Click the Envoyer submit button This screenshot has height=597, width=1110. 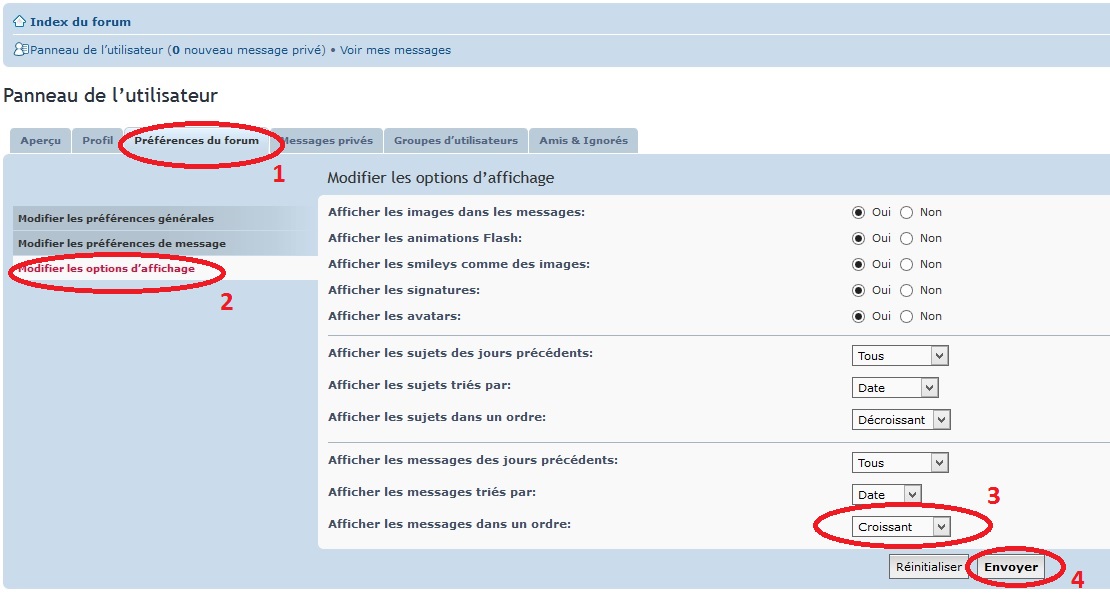click(x=1011, y=567)
